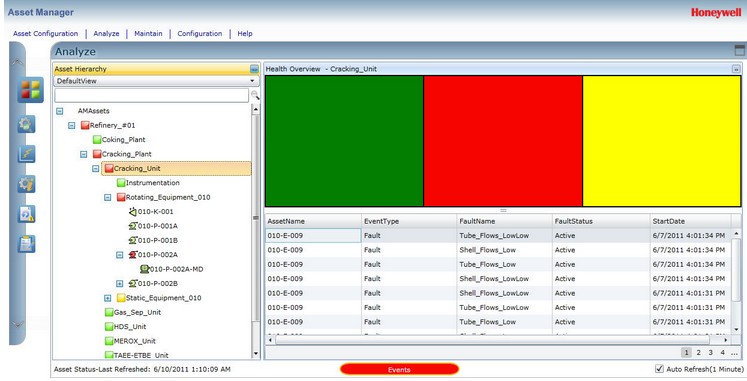Select the 010-K-001 compressor asset

(x=151, y=211)
